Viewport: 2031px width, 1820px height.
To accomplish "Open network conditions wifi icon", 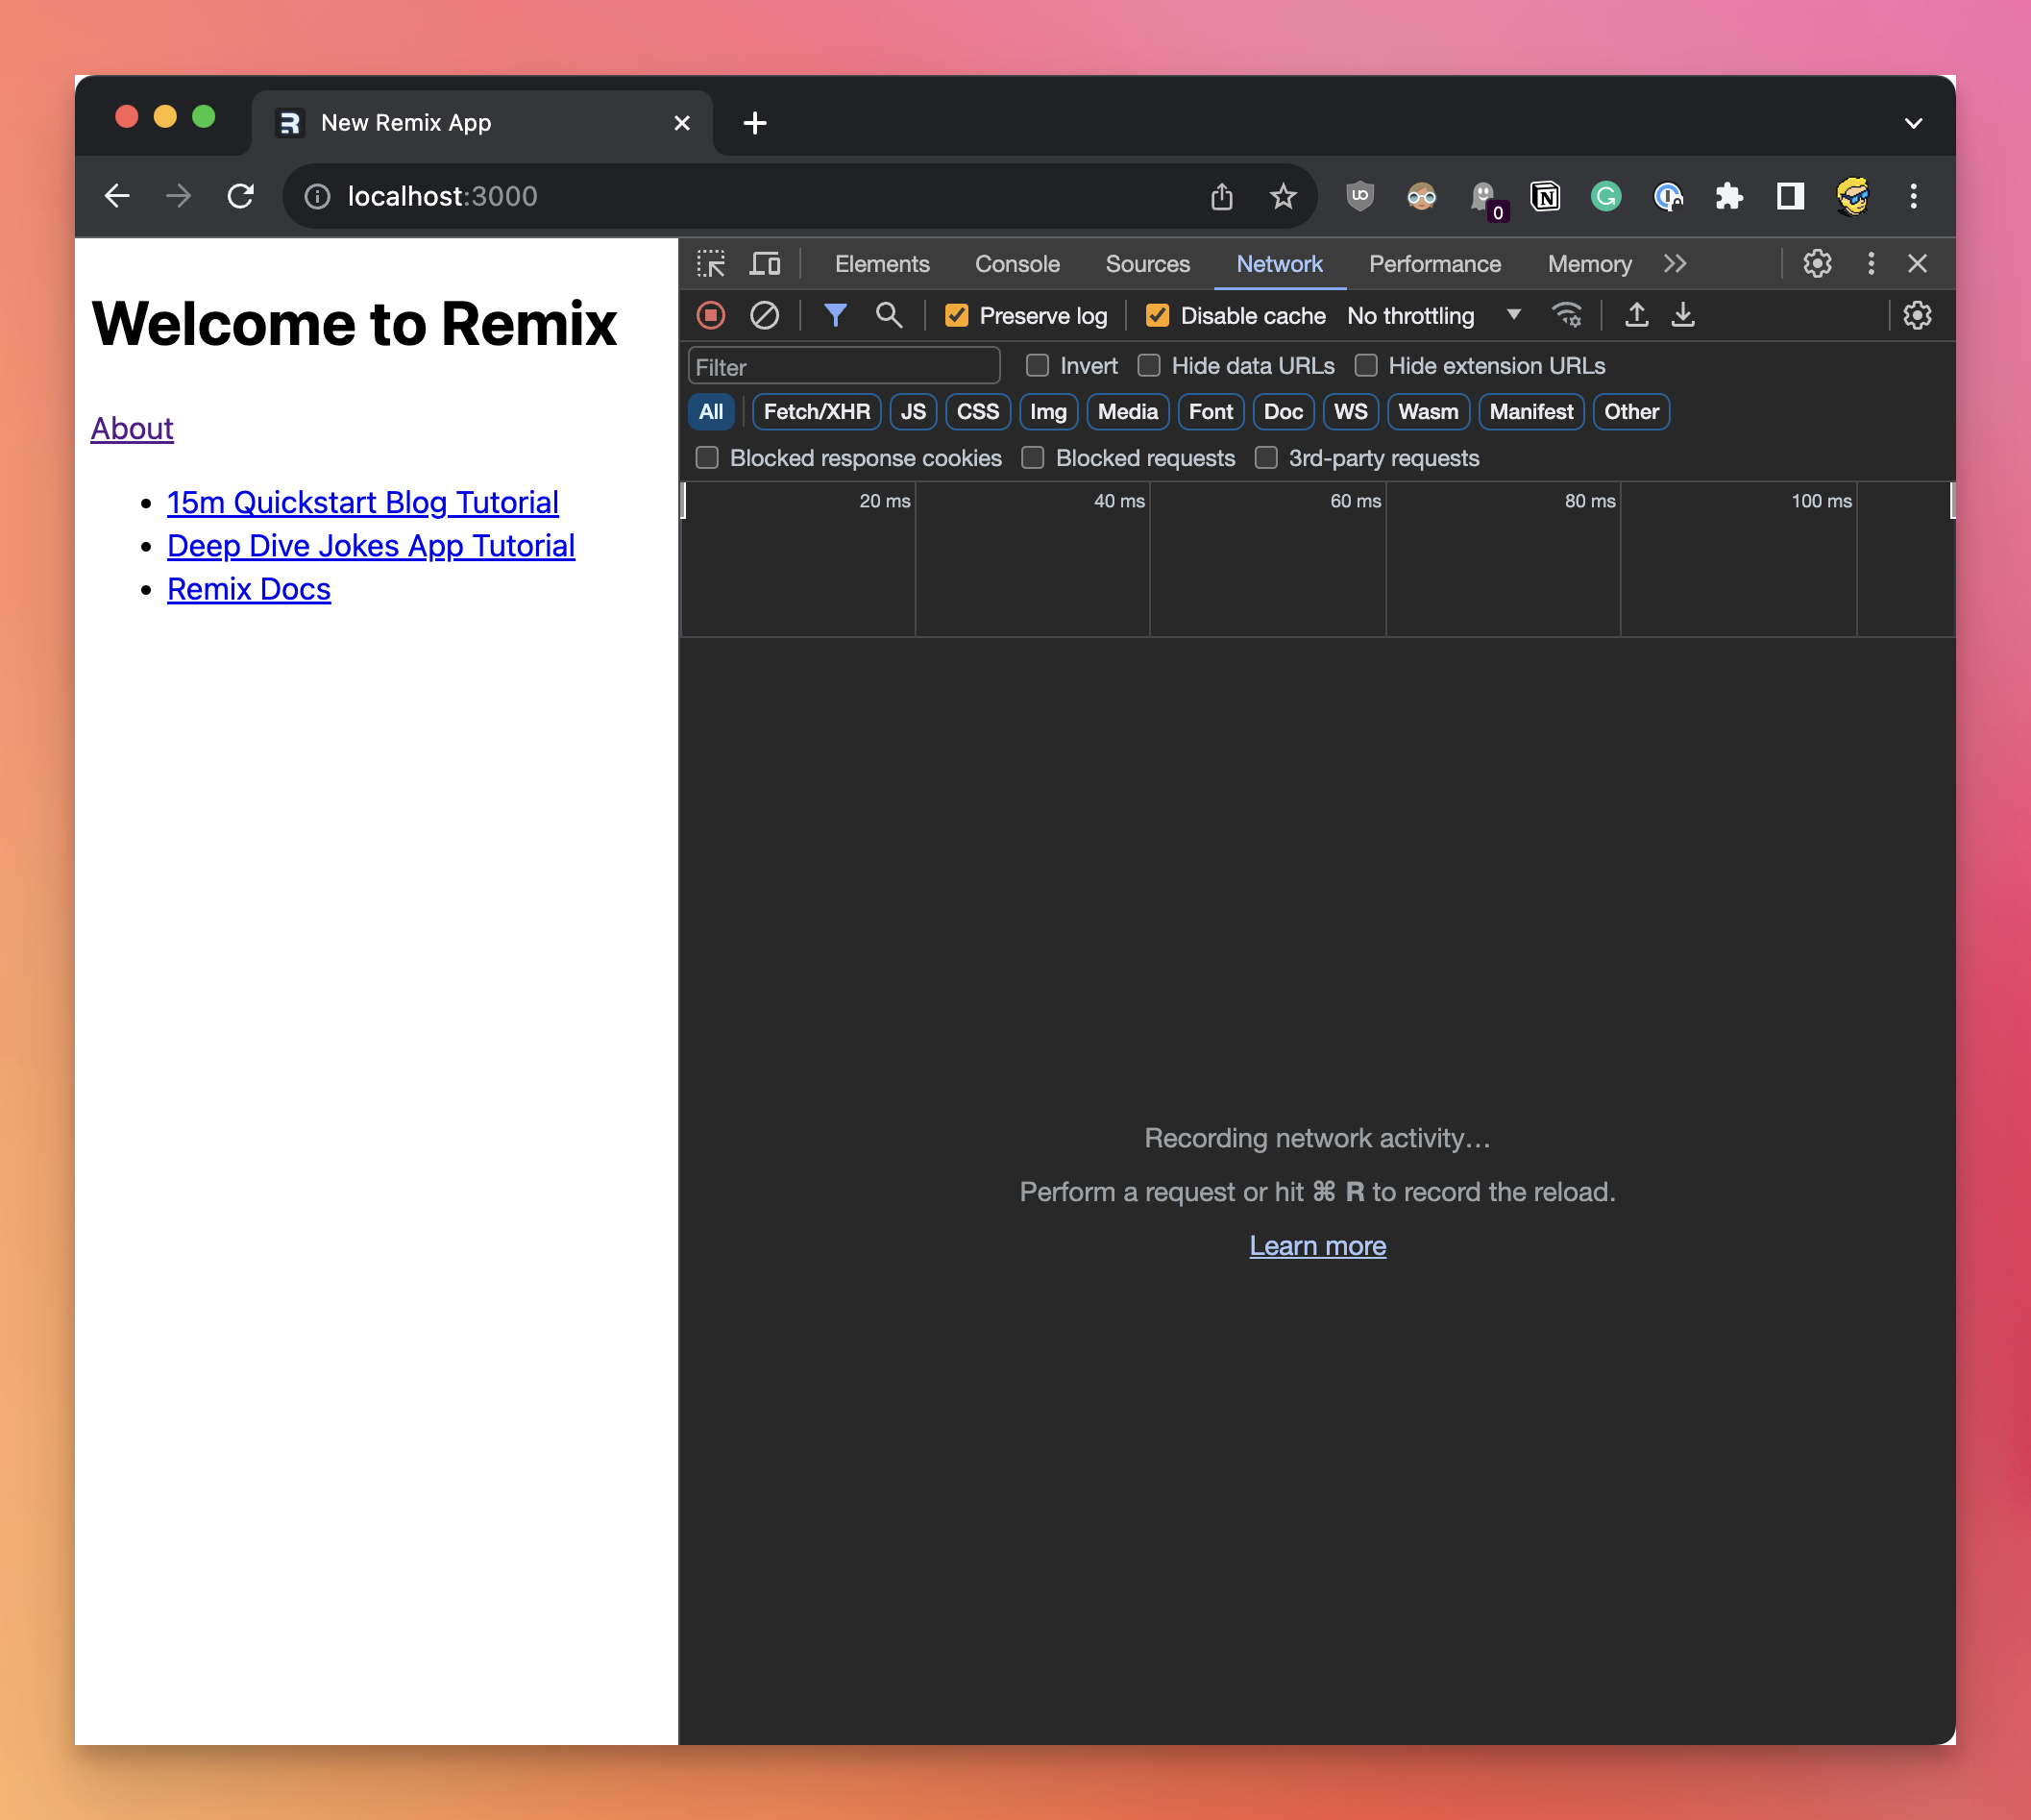I will 1566,316.
